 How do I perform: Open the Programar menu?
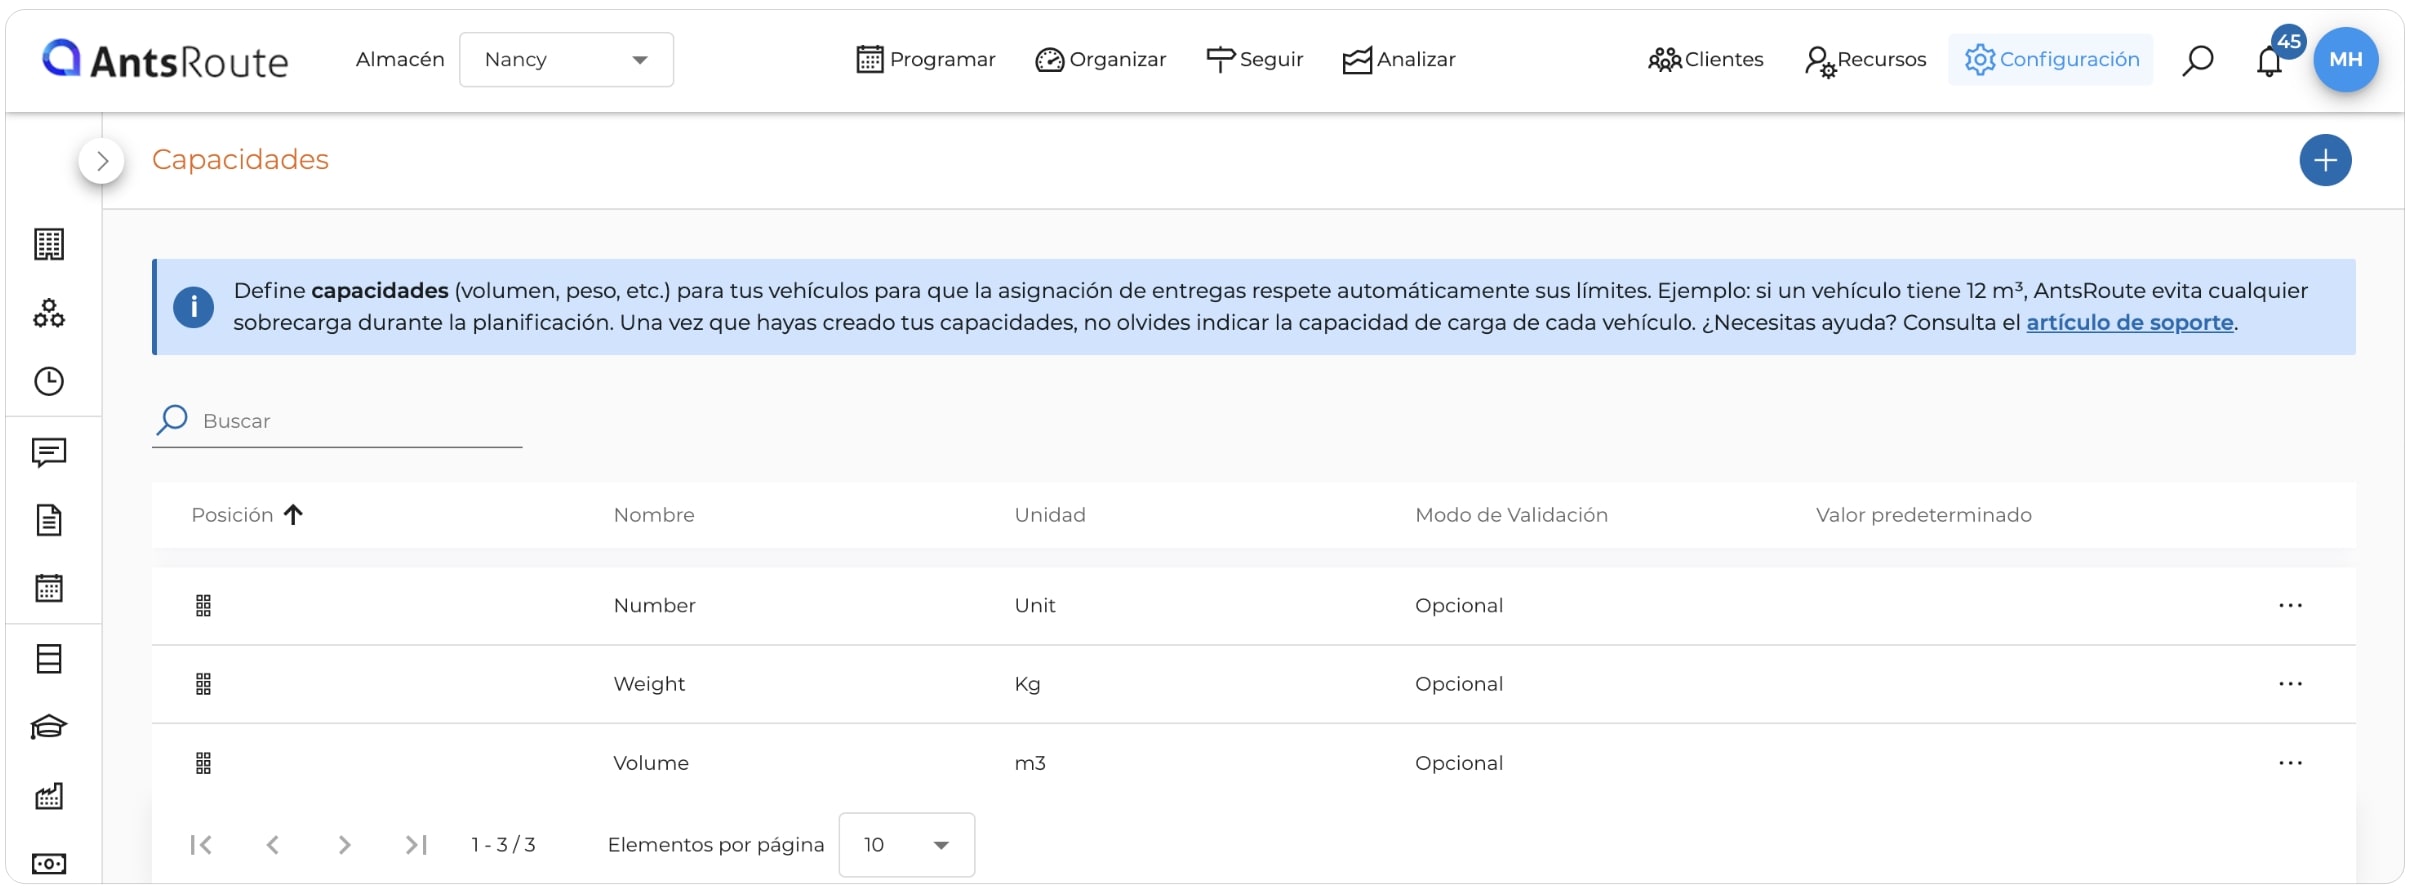[x=926, y=60]
